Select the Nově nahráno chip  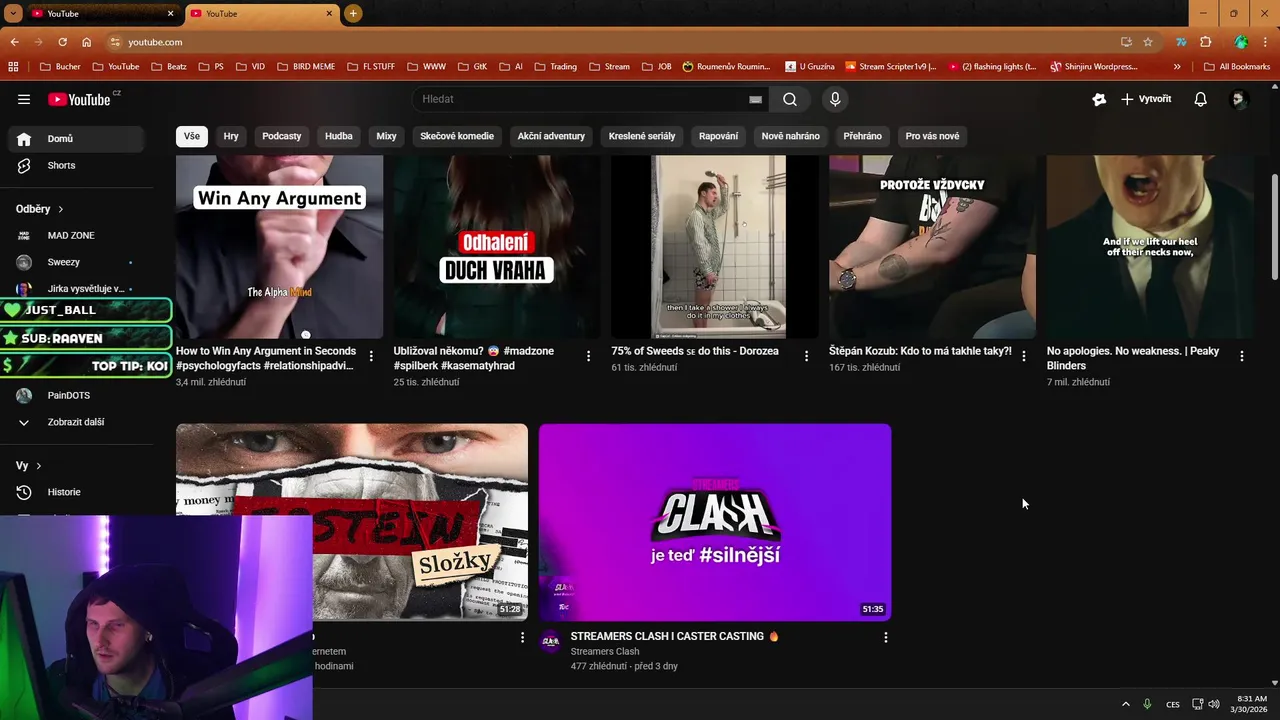coord(791,136)
